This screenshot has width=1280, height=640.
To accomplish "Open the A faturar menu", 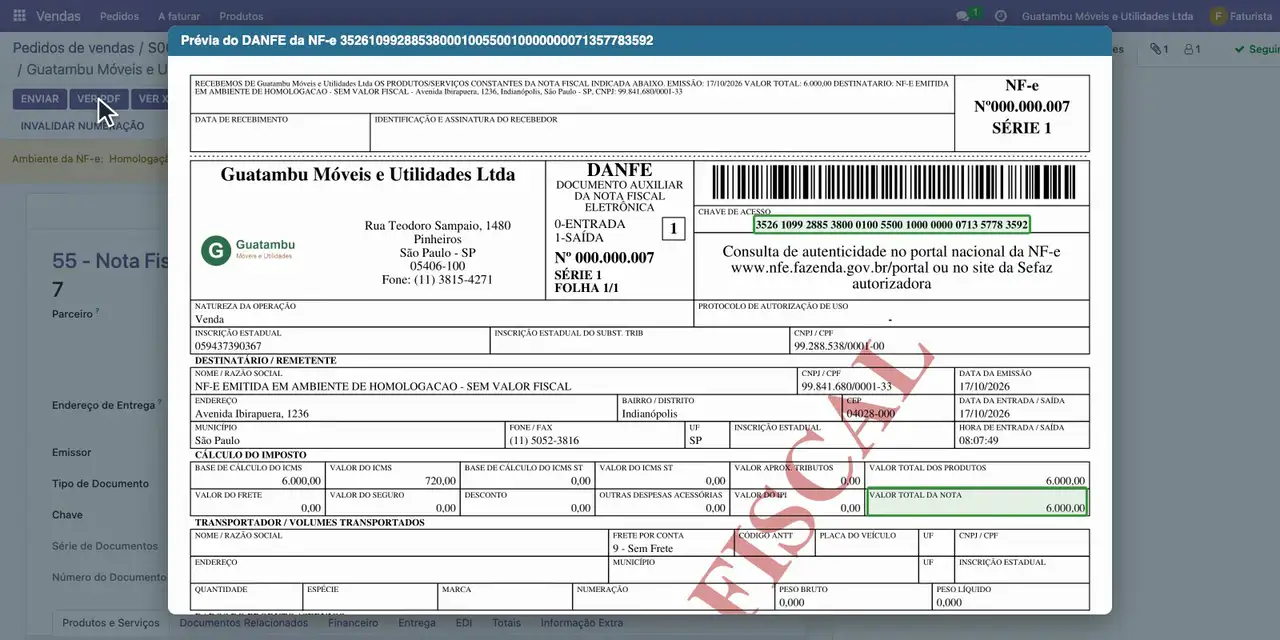I will click(179, 16).
